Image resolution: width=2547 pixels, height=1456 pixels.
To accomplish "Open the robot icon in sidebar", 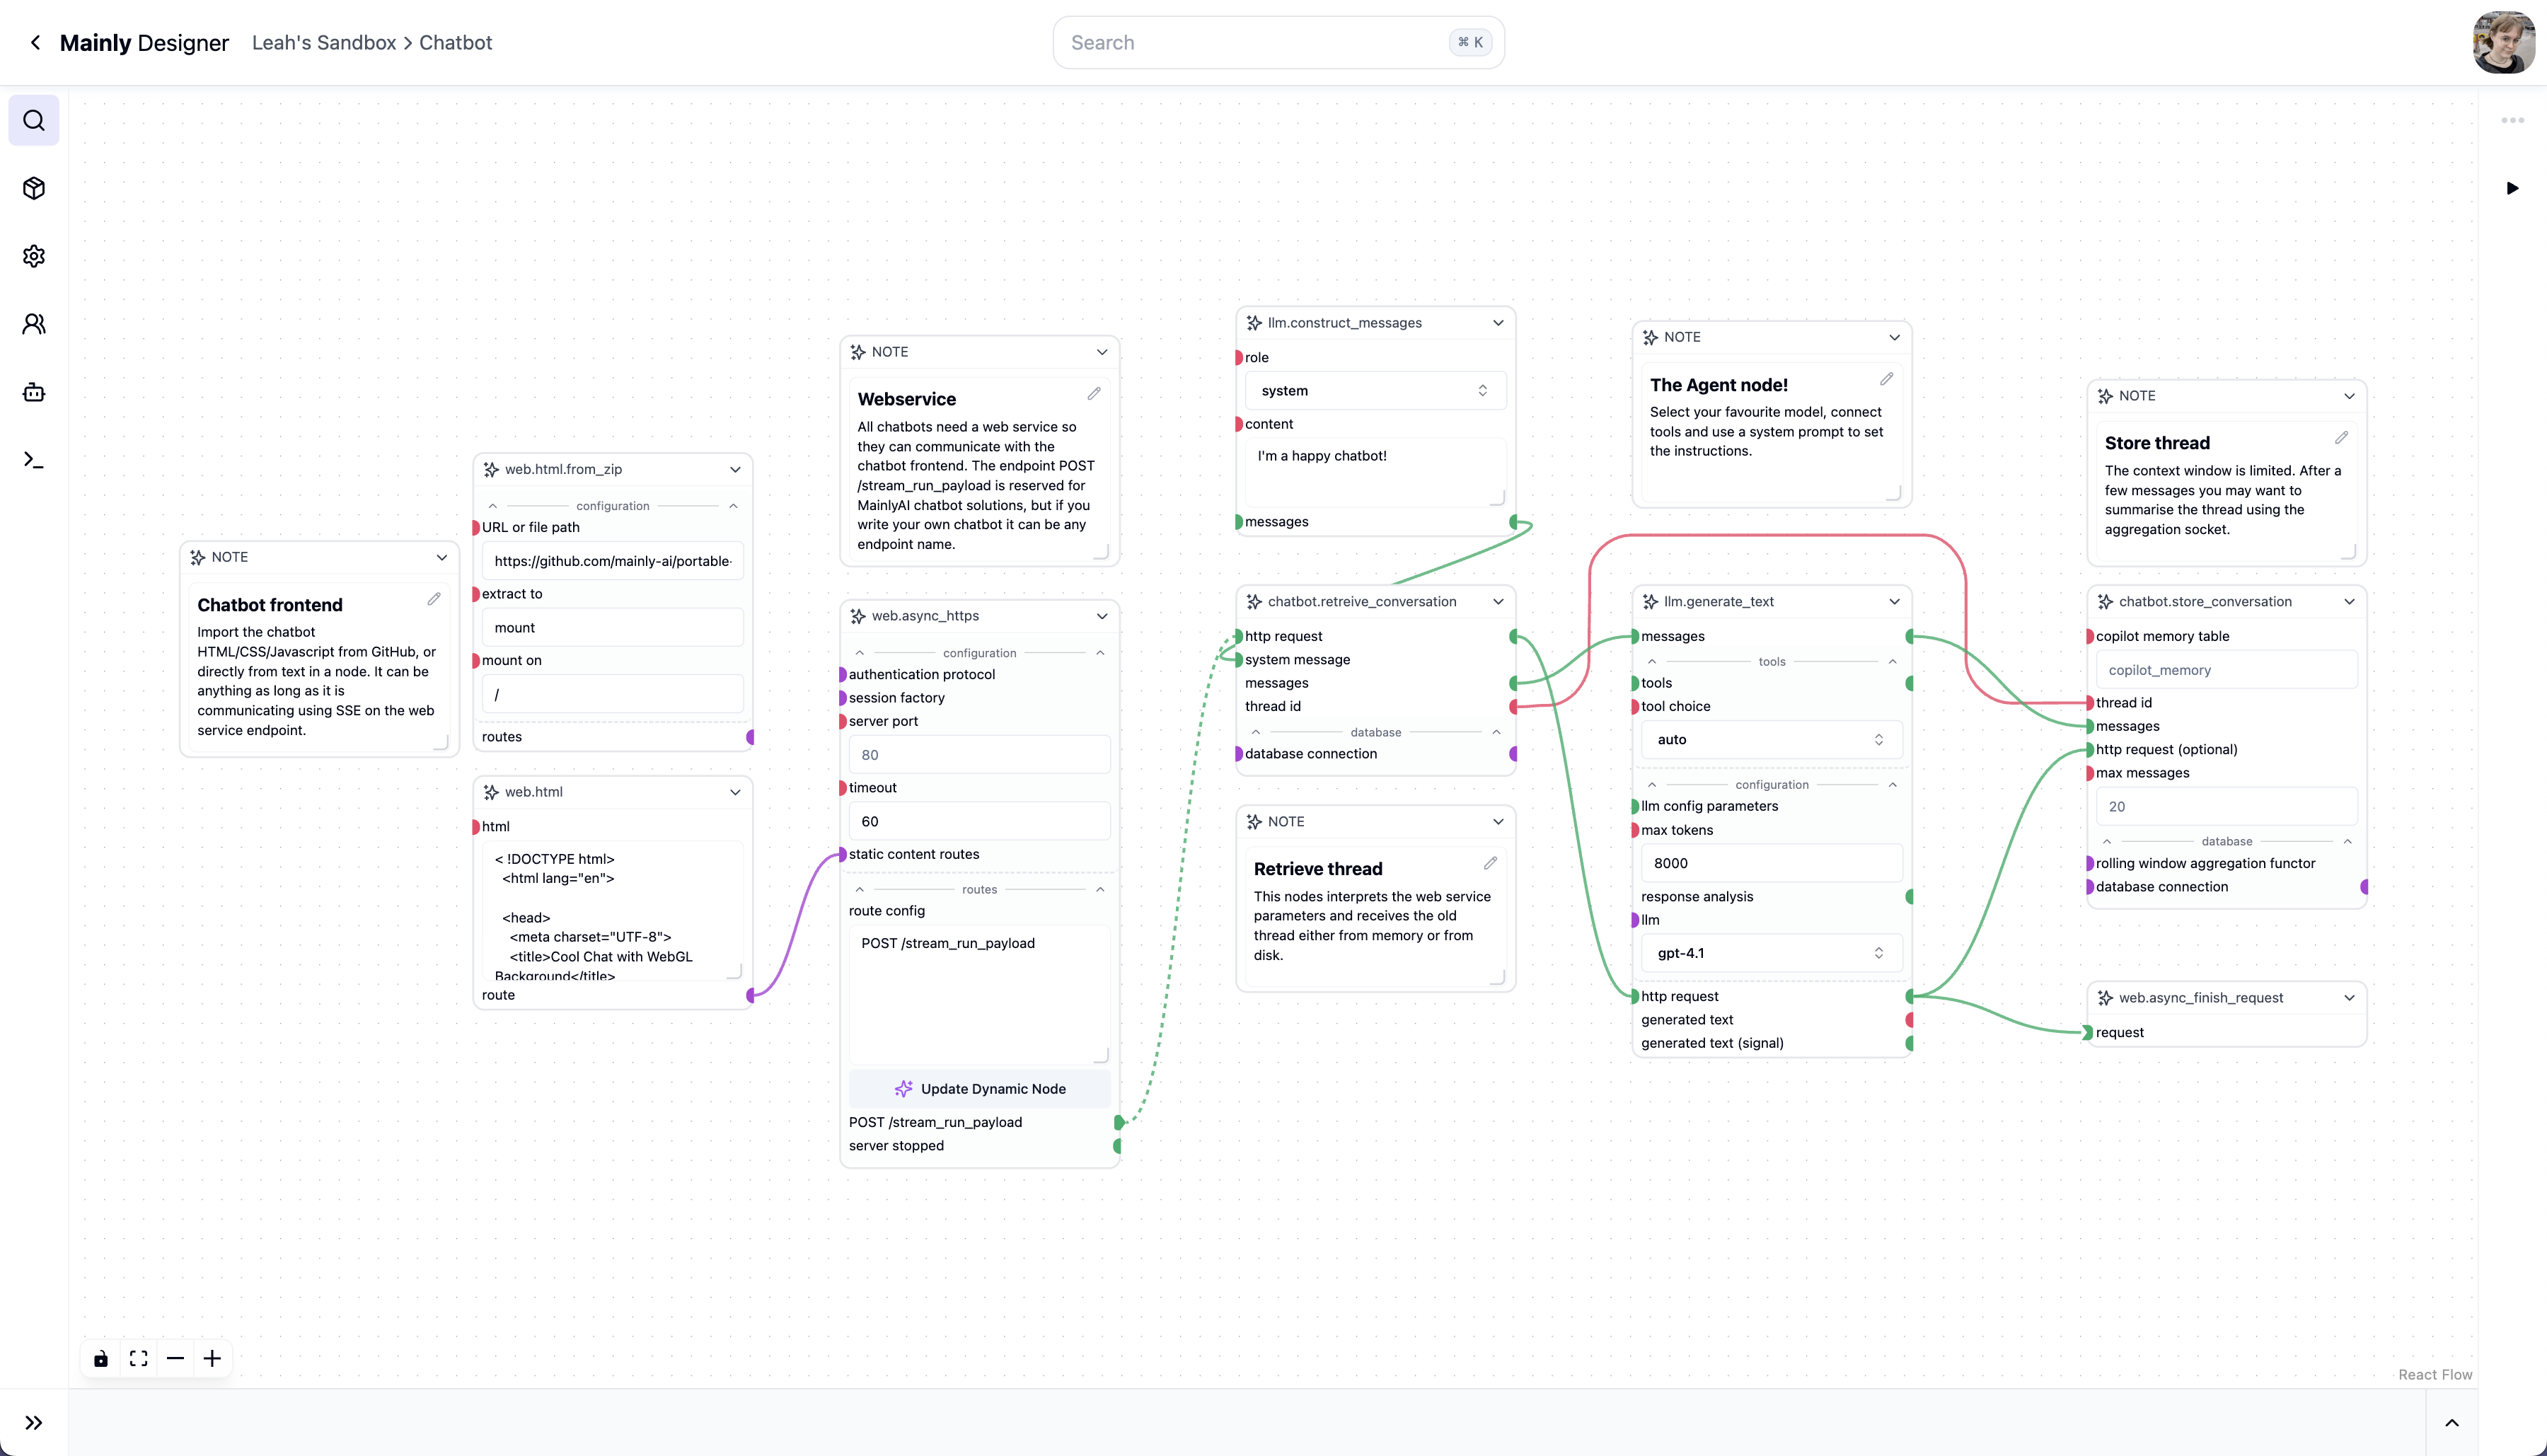I will click(x=34, y=392).
